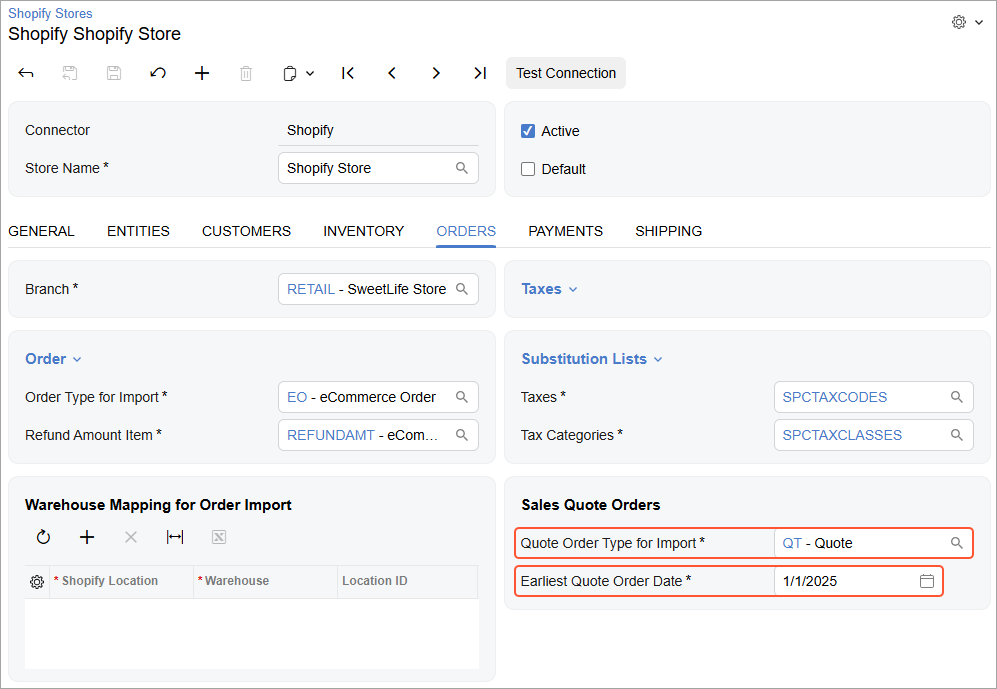Go to the first record
The image size is (997, 689).
point(348,73)
